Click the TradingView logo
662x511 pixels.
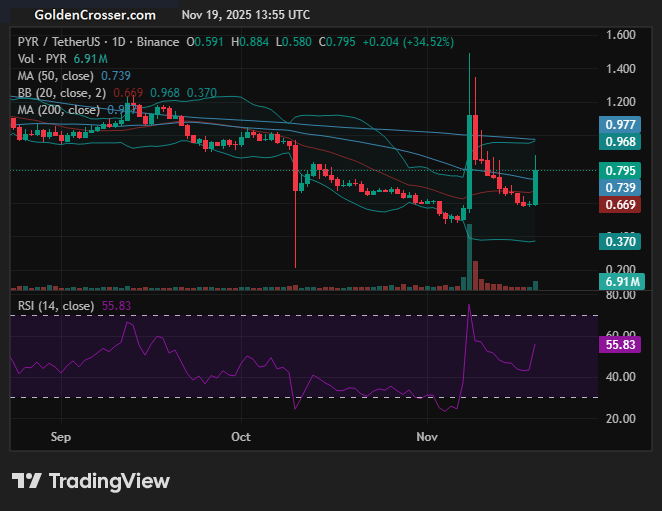[x=90, y=481]
